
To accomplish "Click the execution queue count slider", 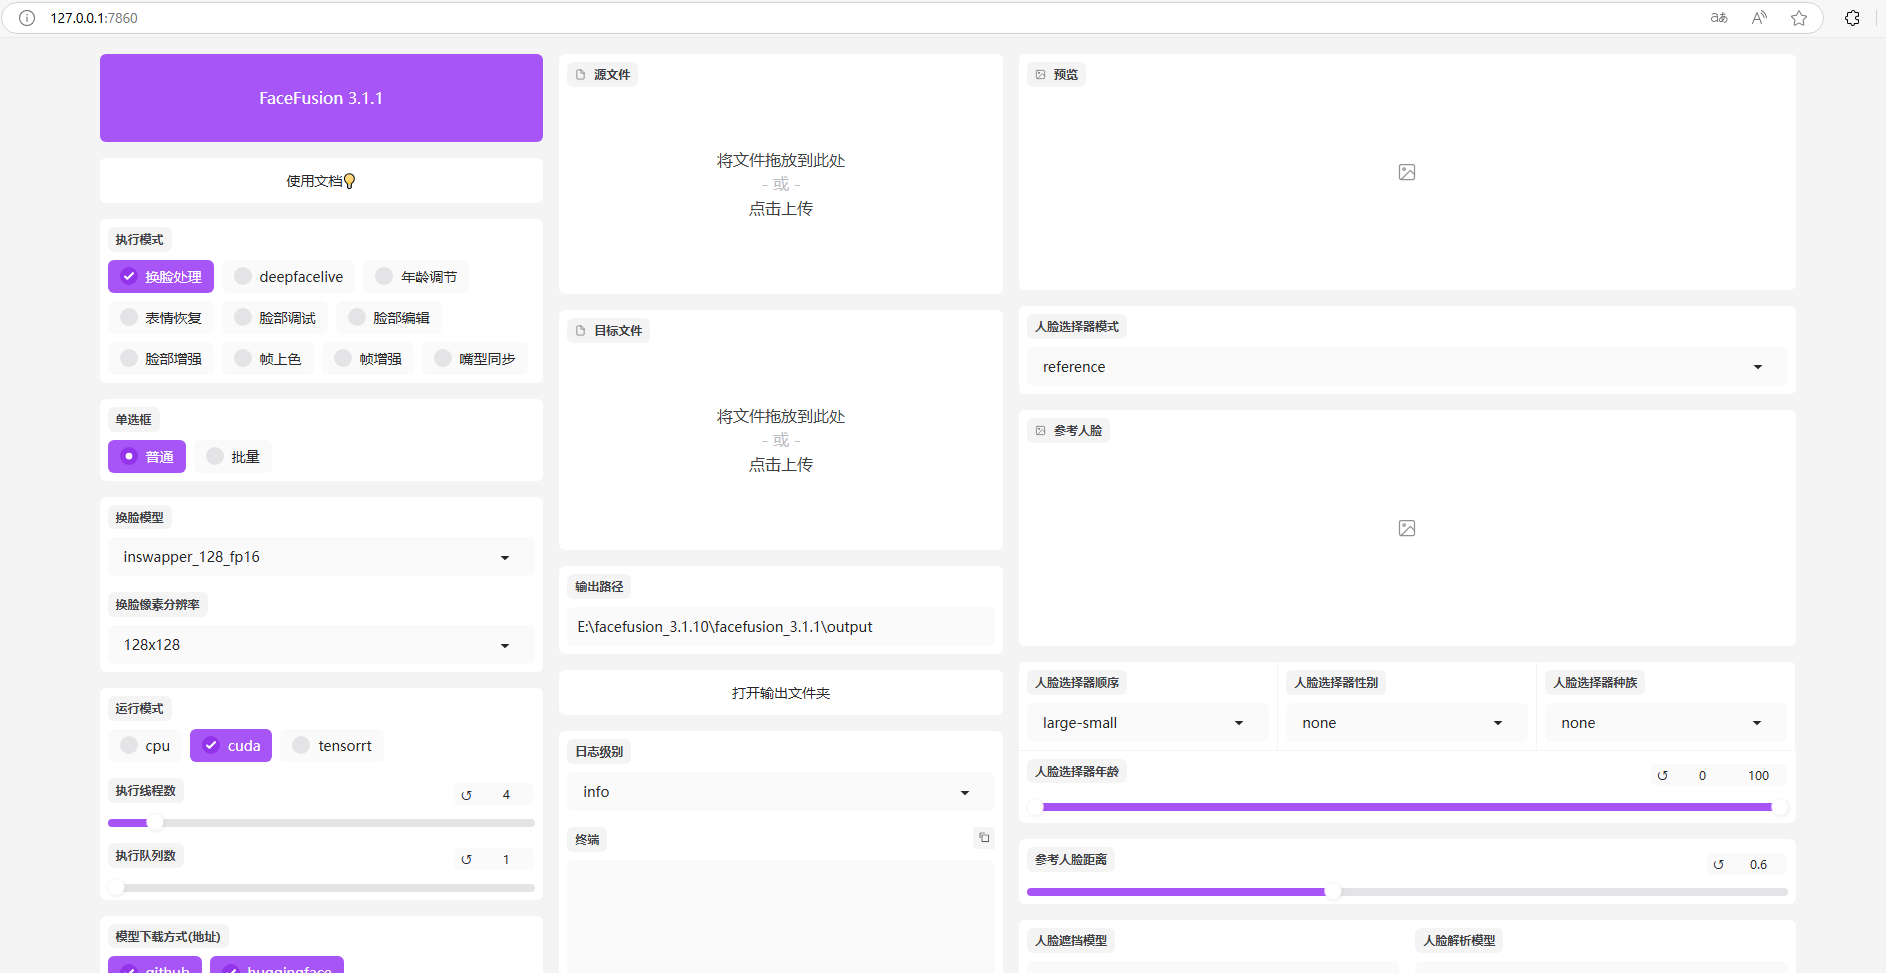I will click(321, 888).
